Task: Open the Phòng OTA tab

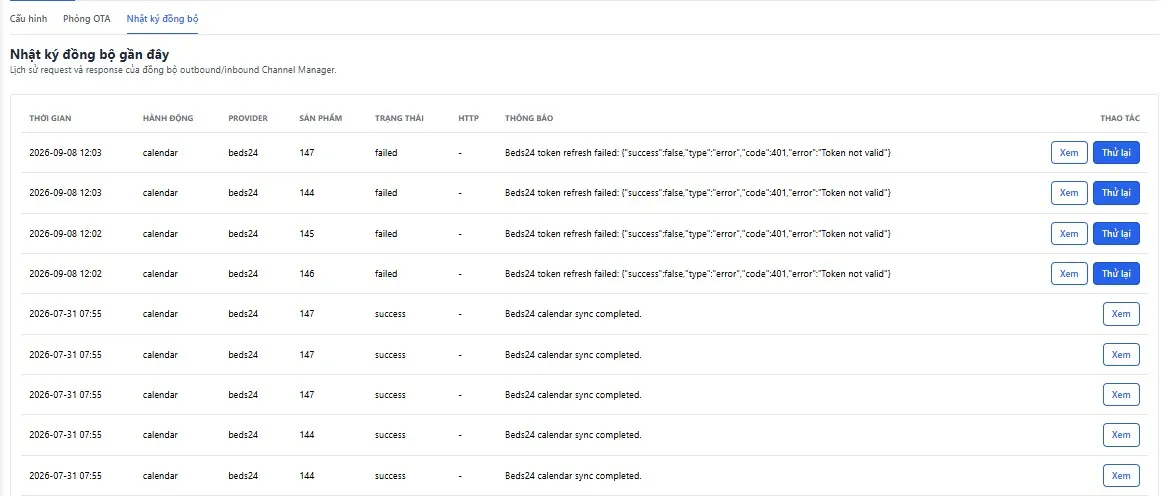Action: [x=87, y=19]
